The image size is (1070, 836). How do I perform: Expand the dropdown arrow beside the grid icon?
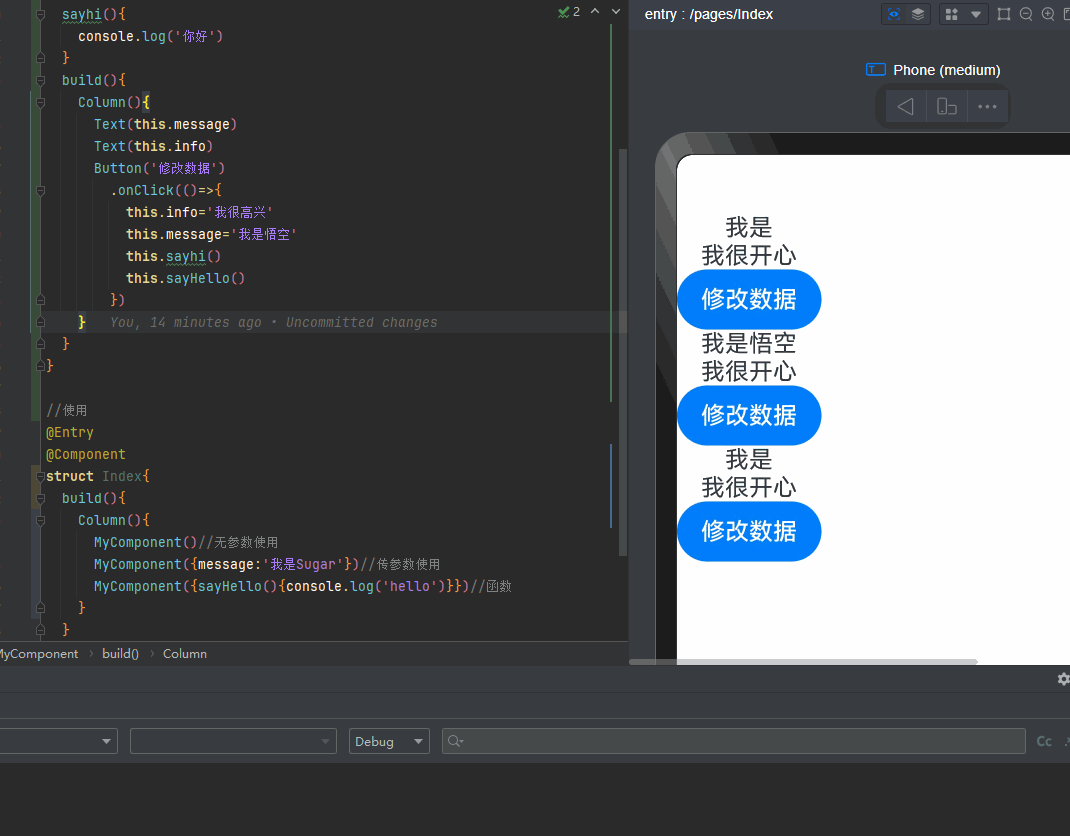coord(976,14)
